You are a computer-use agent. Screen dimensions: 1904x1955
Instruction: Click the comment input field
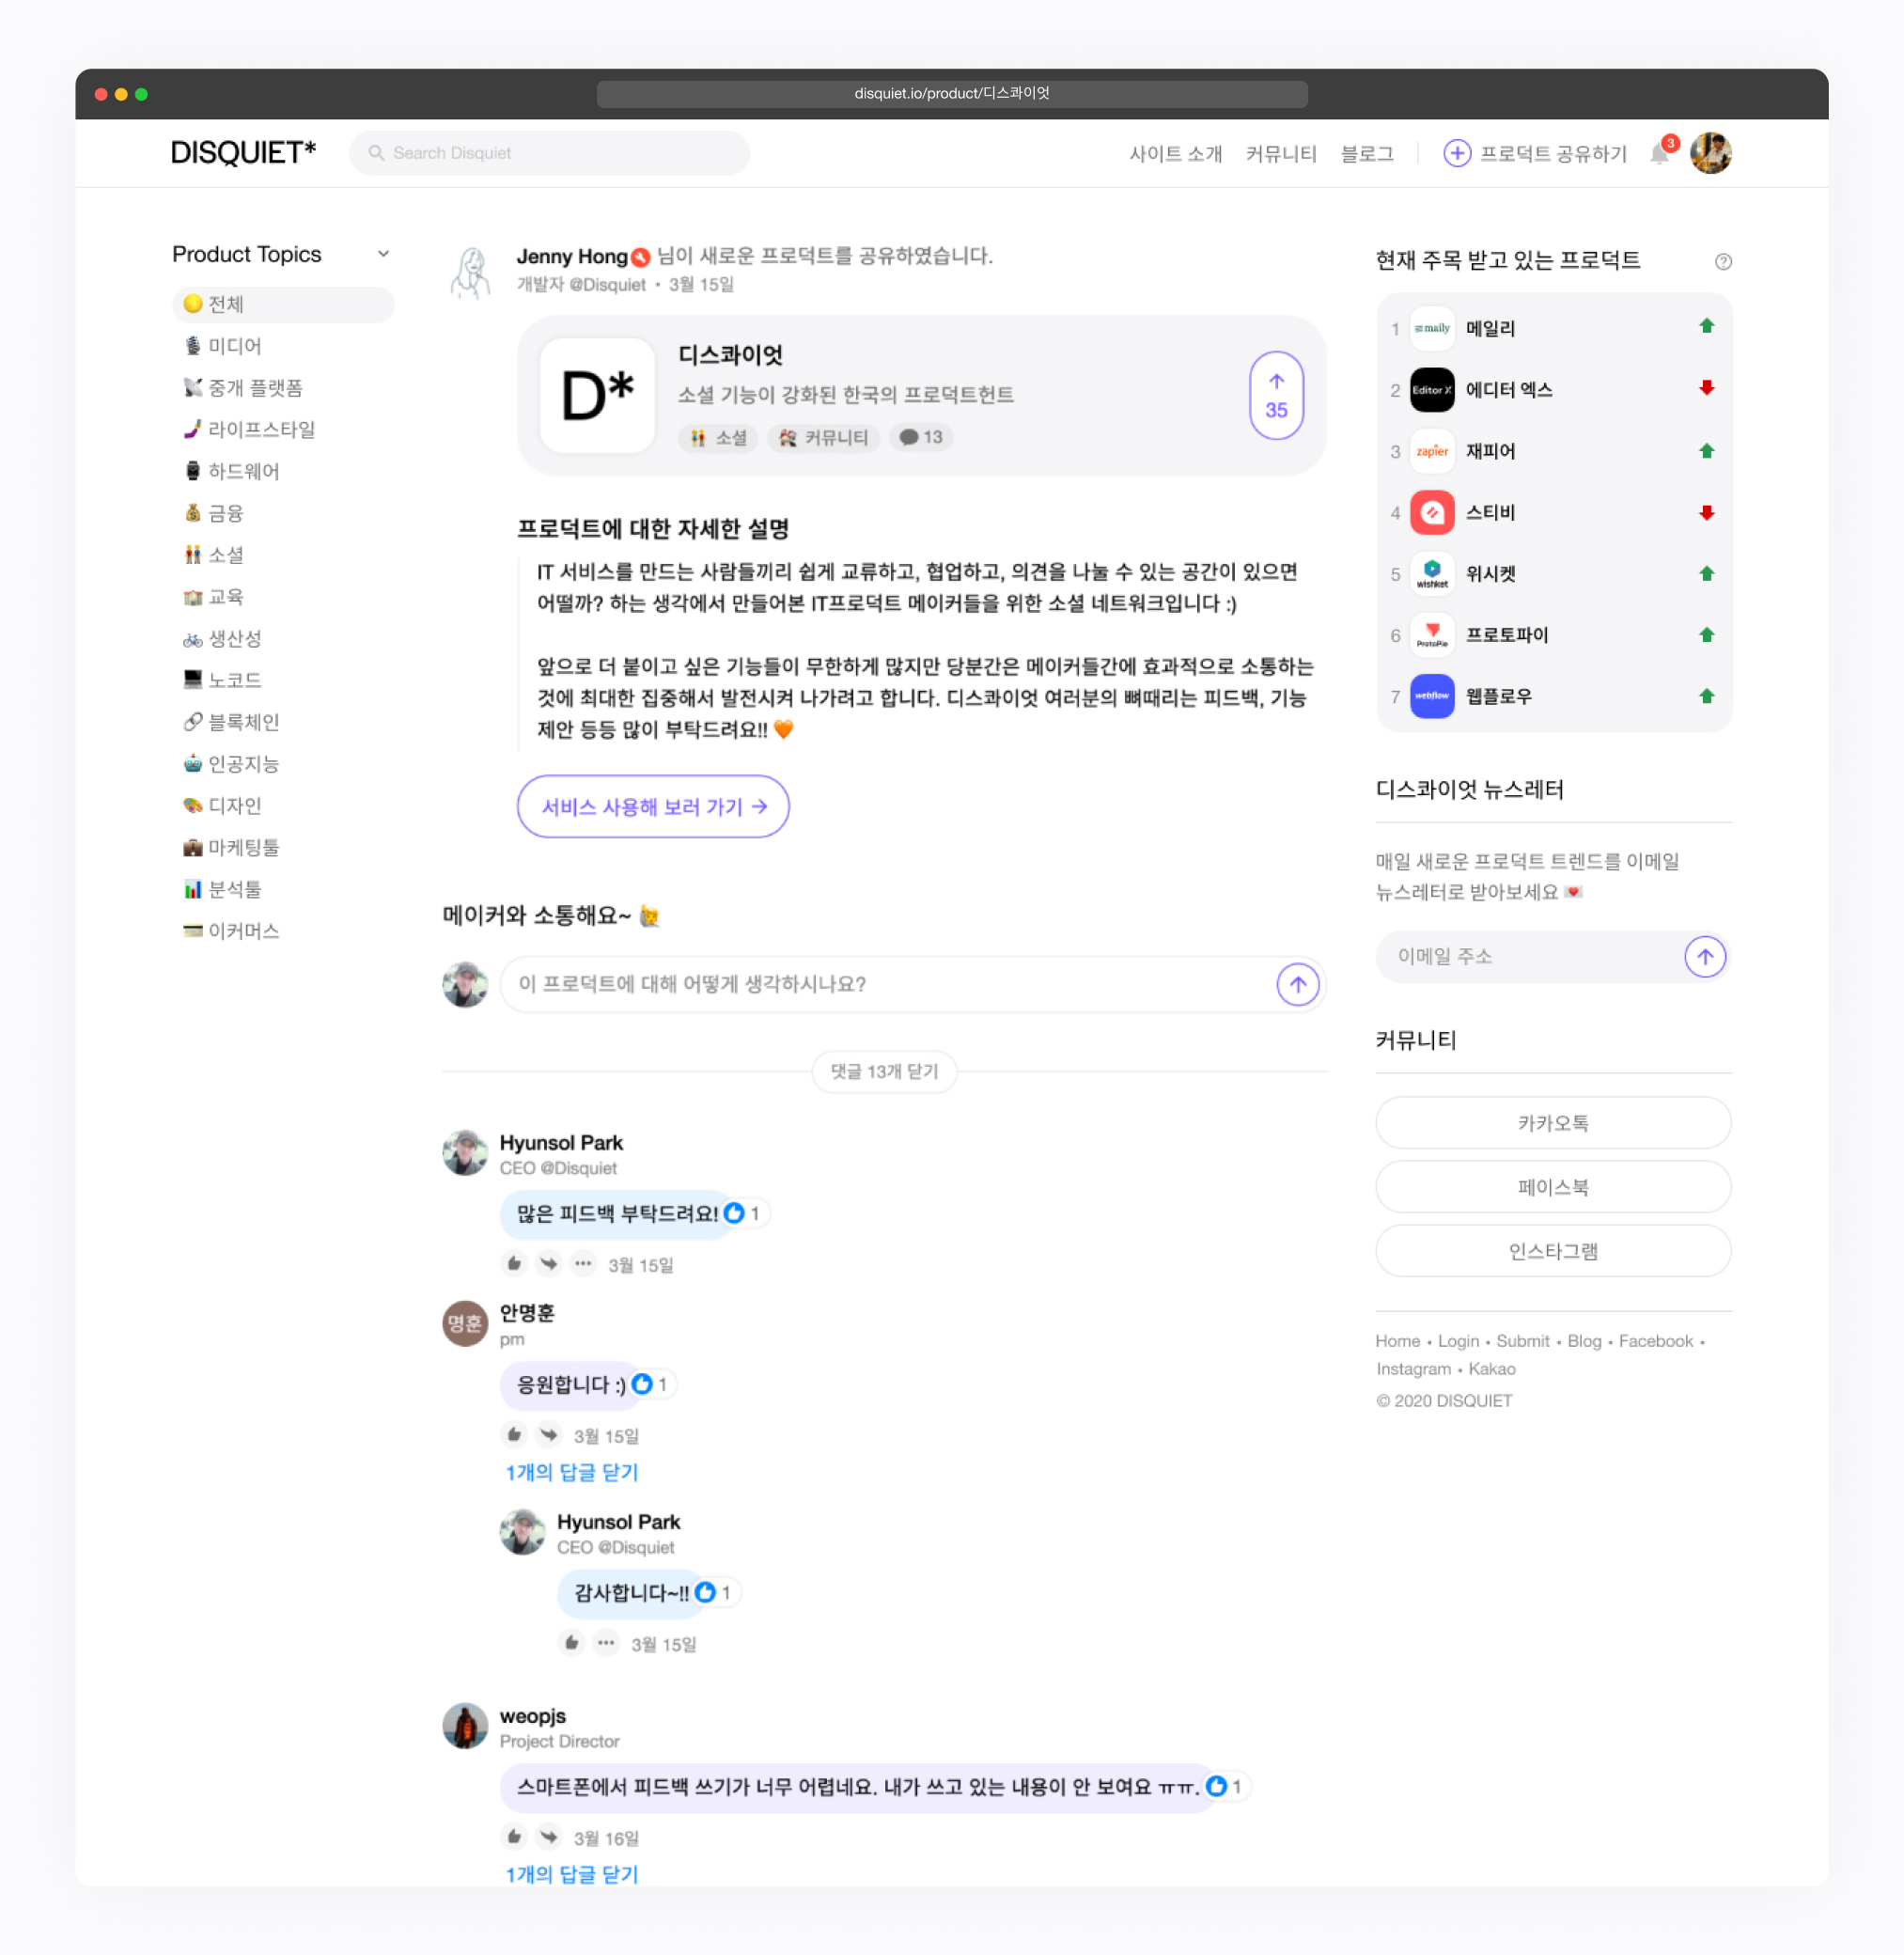click(x=886, y=984)
